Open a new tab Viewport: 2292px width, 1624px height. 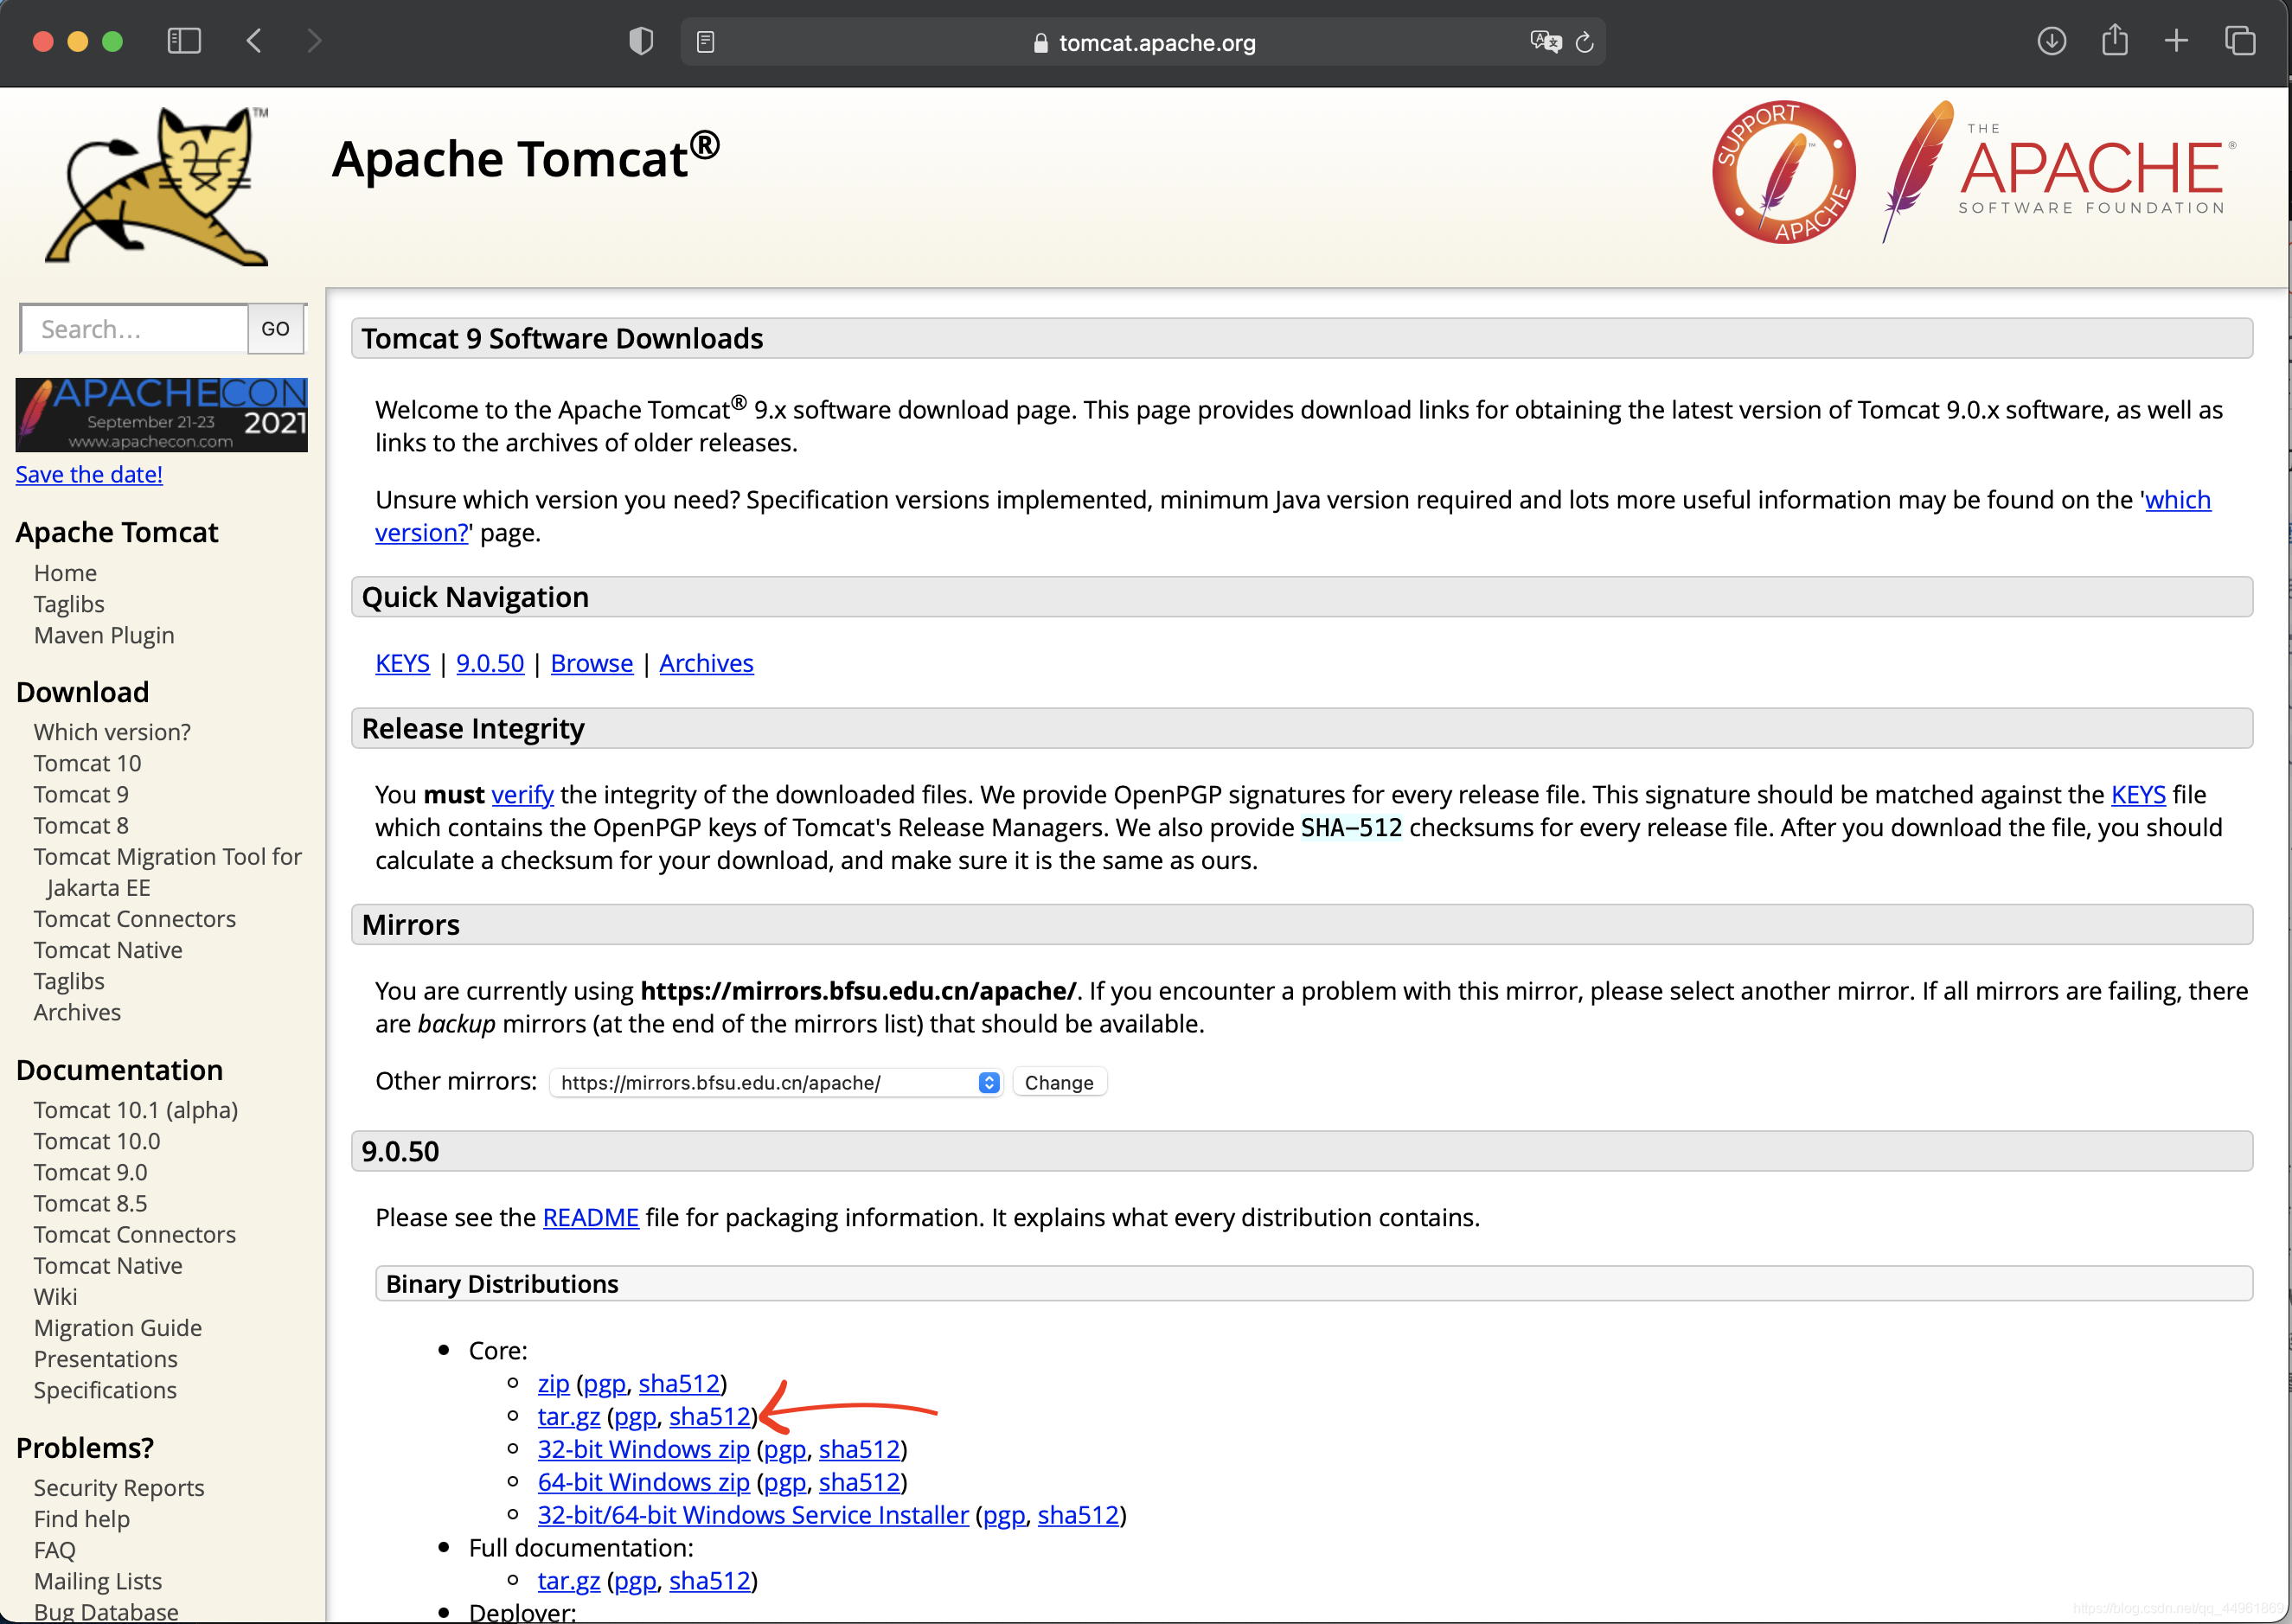2178,41
